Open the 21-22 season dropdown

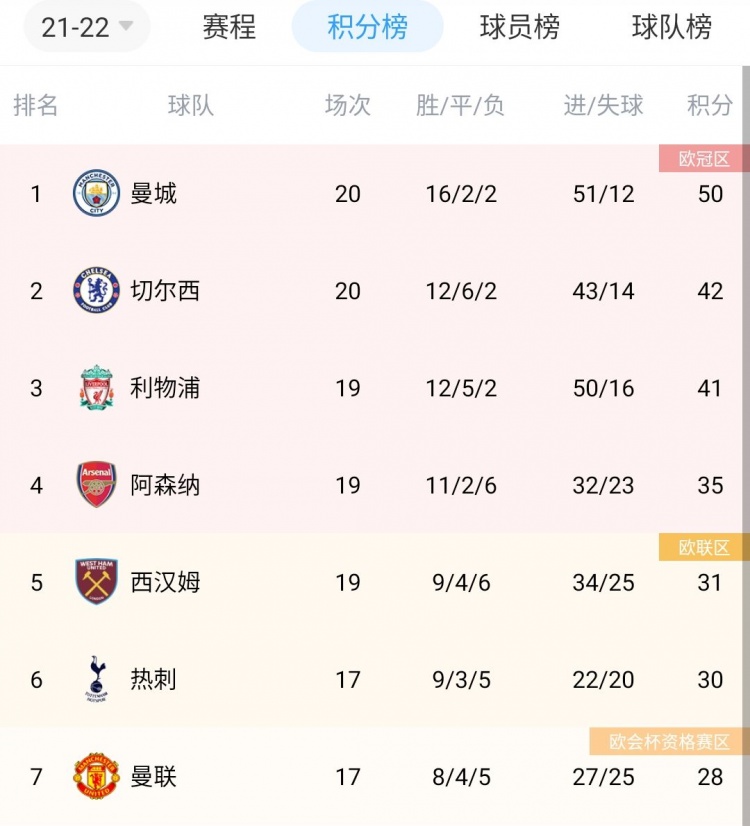pyautogui.click(x=87, y=27)
